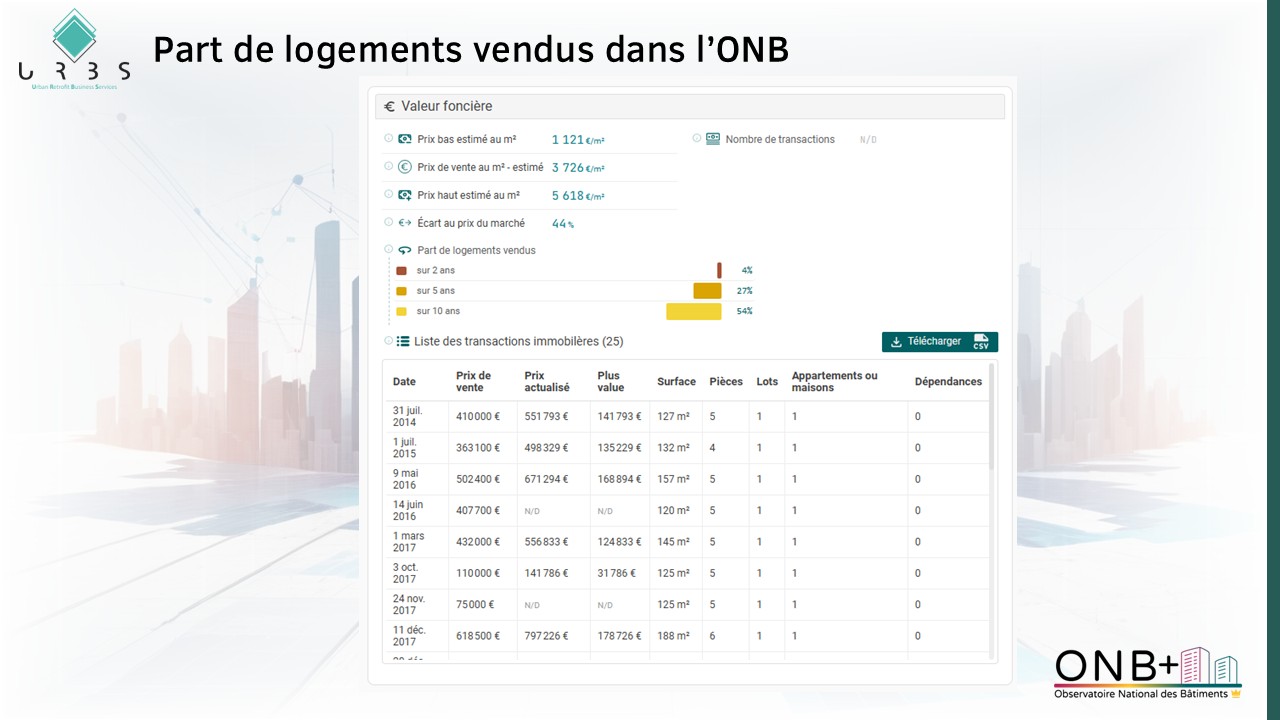The height and width of the screenshot is (720, 1280).
Task: Collapse the Valeur foncière section header
Action: point(689,106)
